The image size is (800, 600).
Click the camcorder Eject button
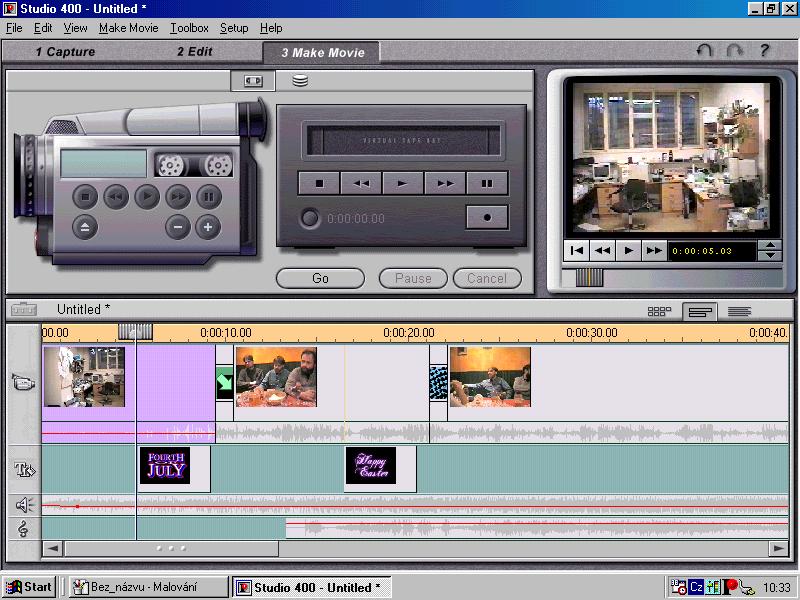(85, 227)
